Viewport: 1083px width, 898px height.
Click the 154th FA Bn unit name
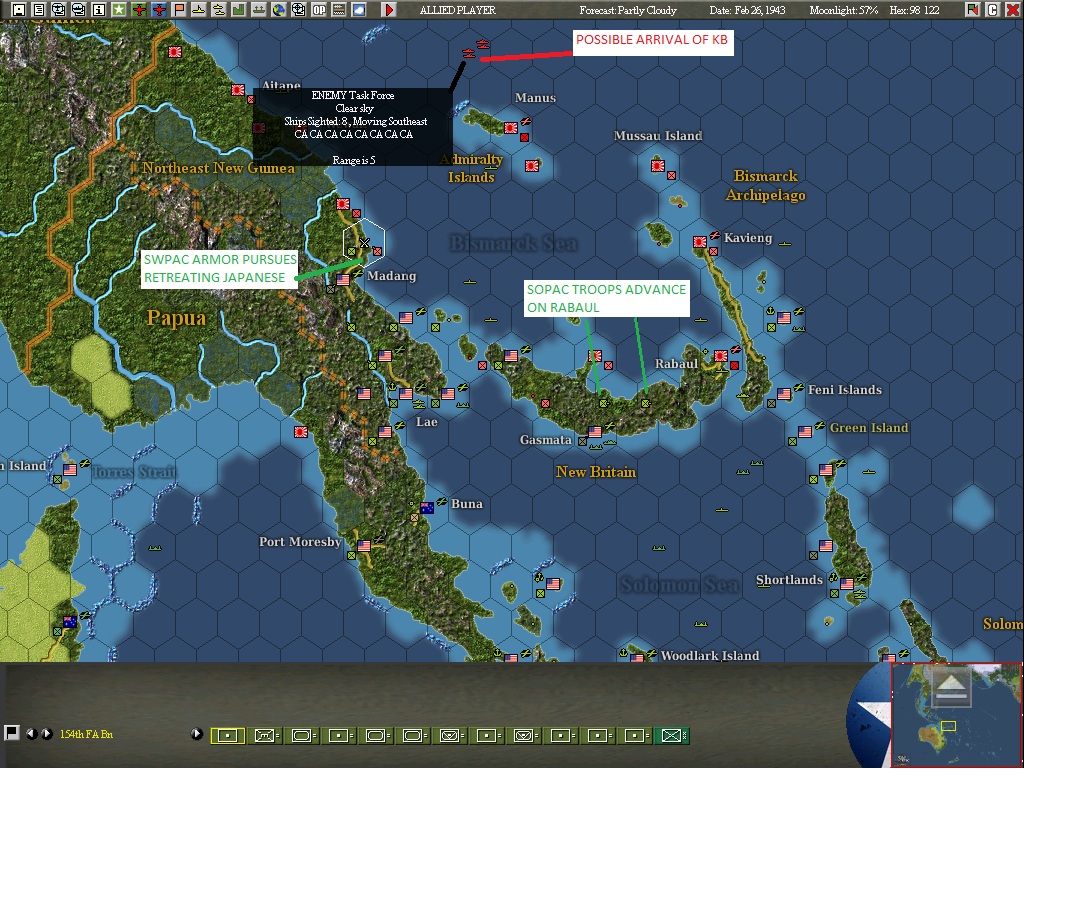(x=86, y=734)
